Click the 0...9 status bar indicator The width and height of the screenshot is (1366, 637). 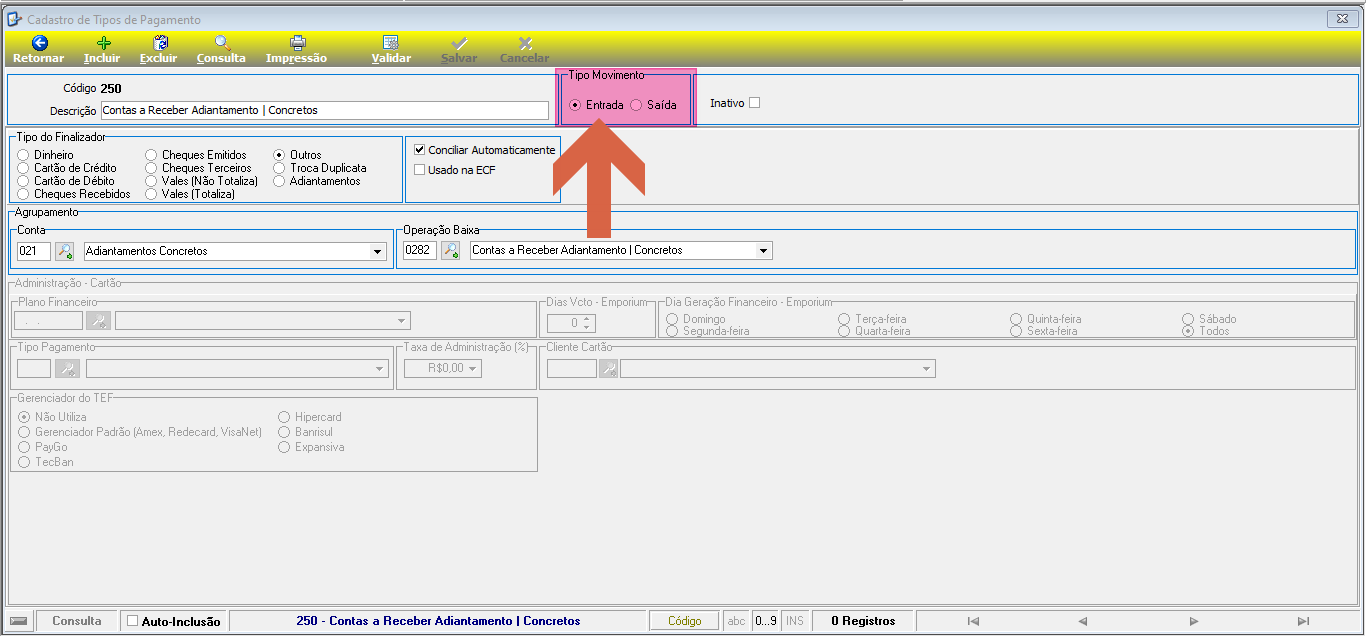(765, 621)
